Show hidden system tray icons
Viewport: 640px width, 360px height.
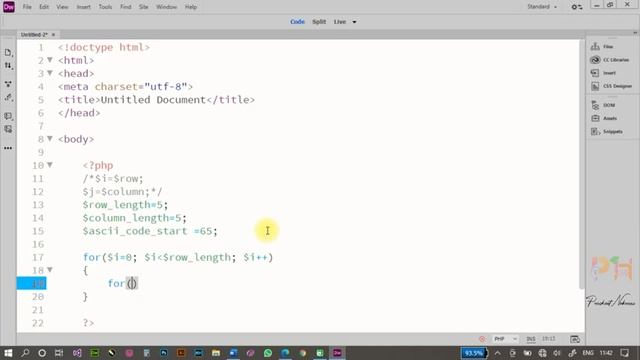(498, 353)
